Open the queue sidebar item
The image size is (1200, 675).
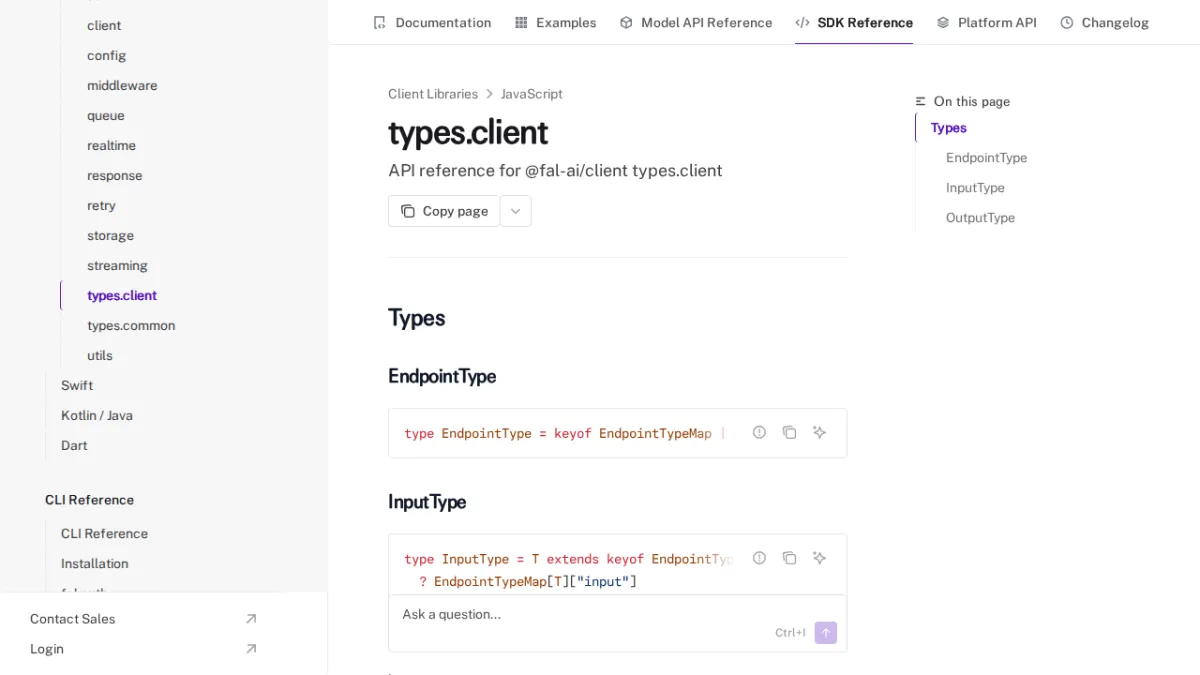point(106,116)
